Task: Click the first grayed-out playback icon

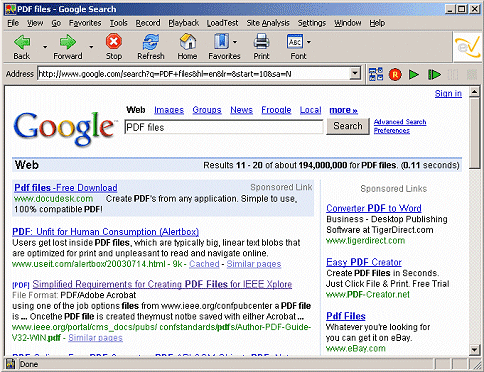Action: [x=453, y=74]
